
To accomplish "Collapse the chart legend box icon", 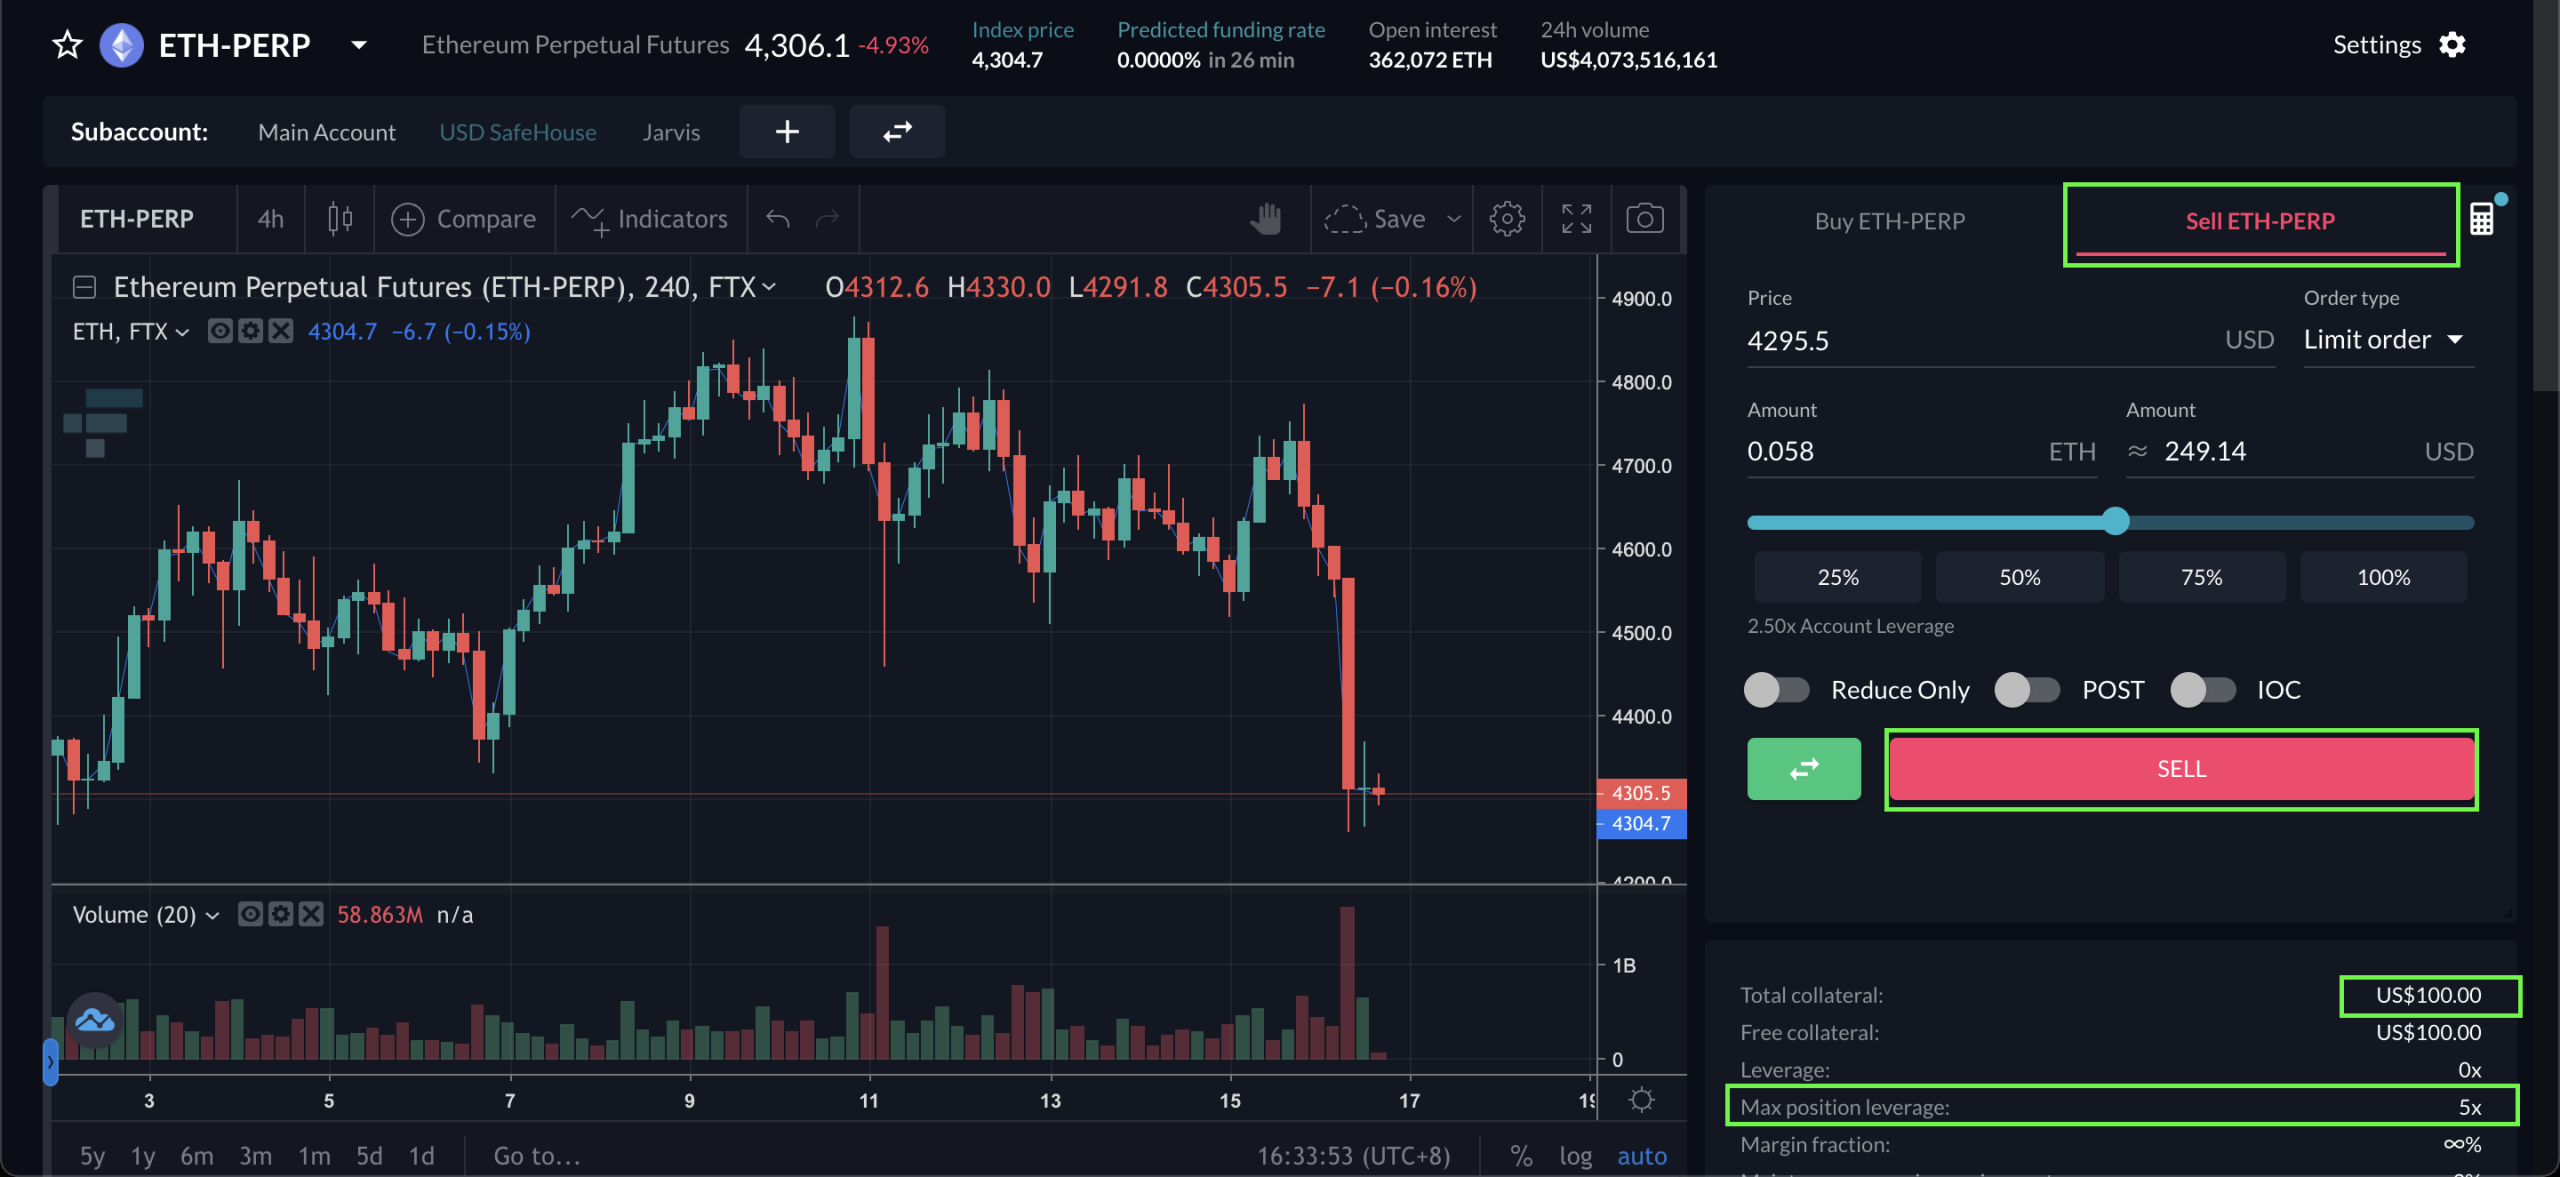I will (85, 288).
